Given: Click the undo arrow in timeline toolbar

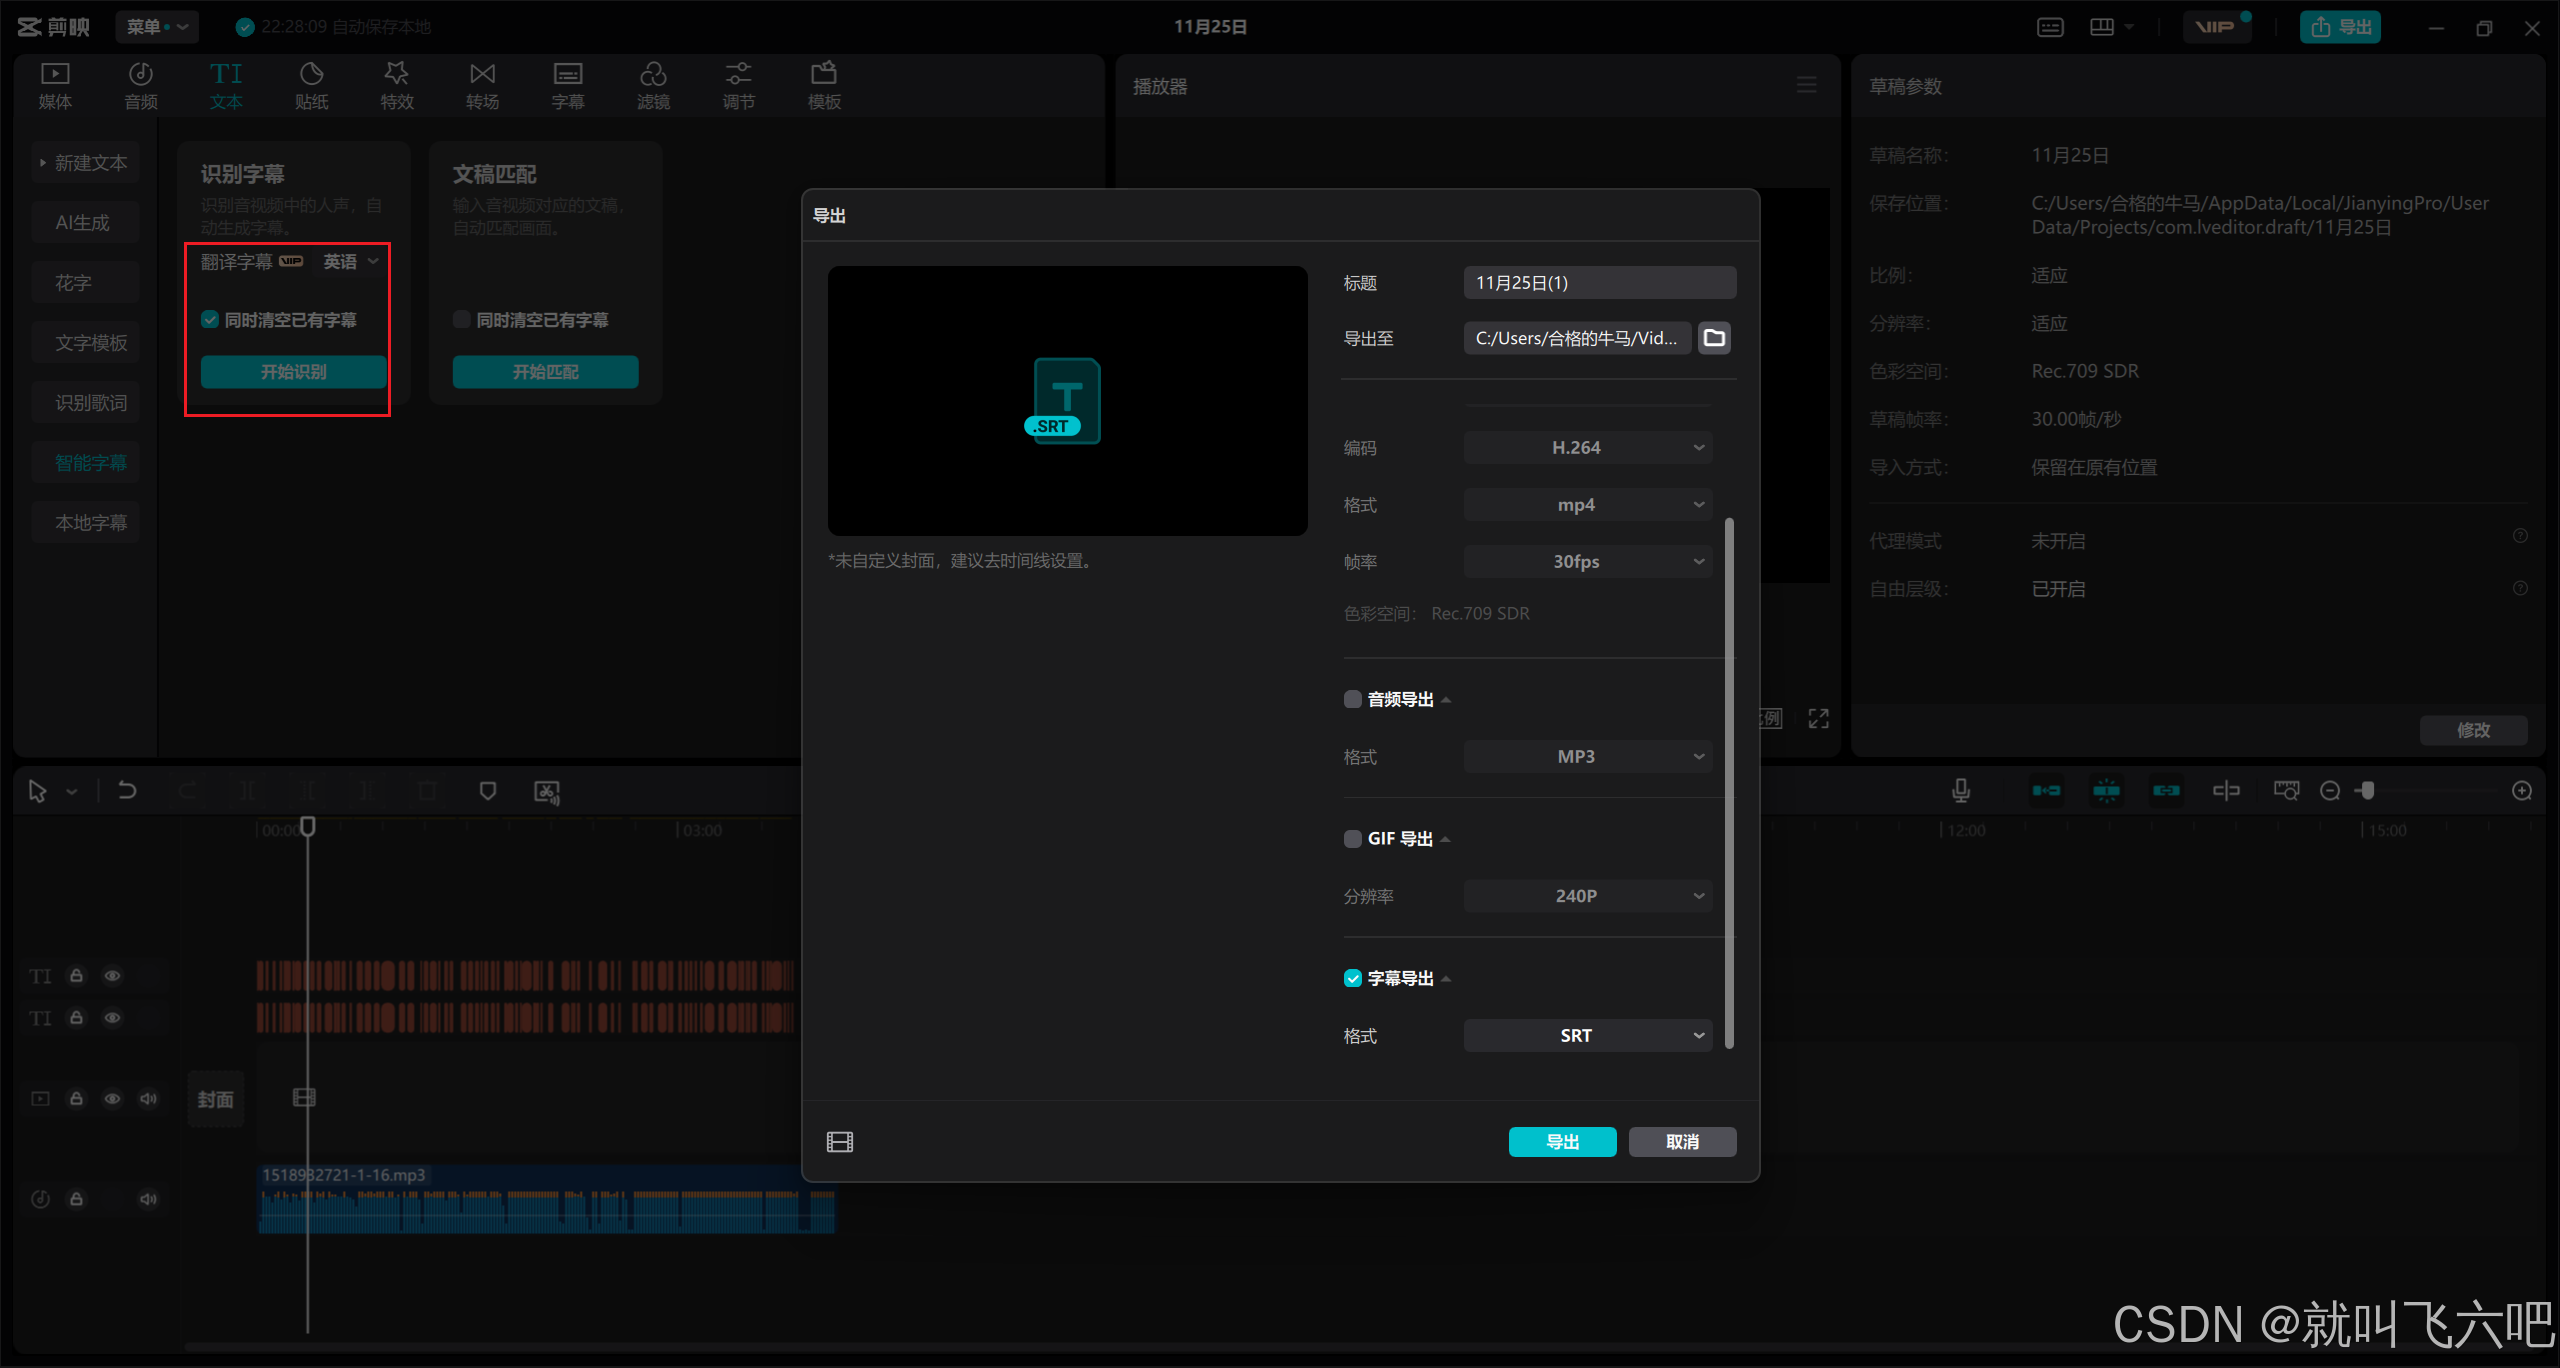Looking at the screenshot, I should pyautogui.click(x=127, y=791).
